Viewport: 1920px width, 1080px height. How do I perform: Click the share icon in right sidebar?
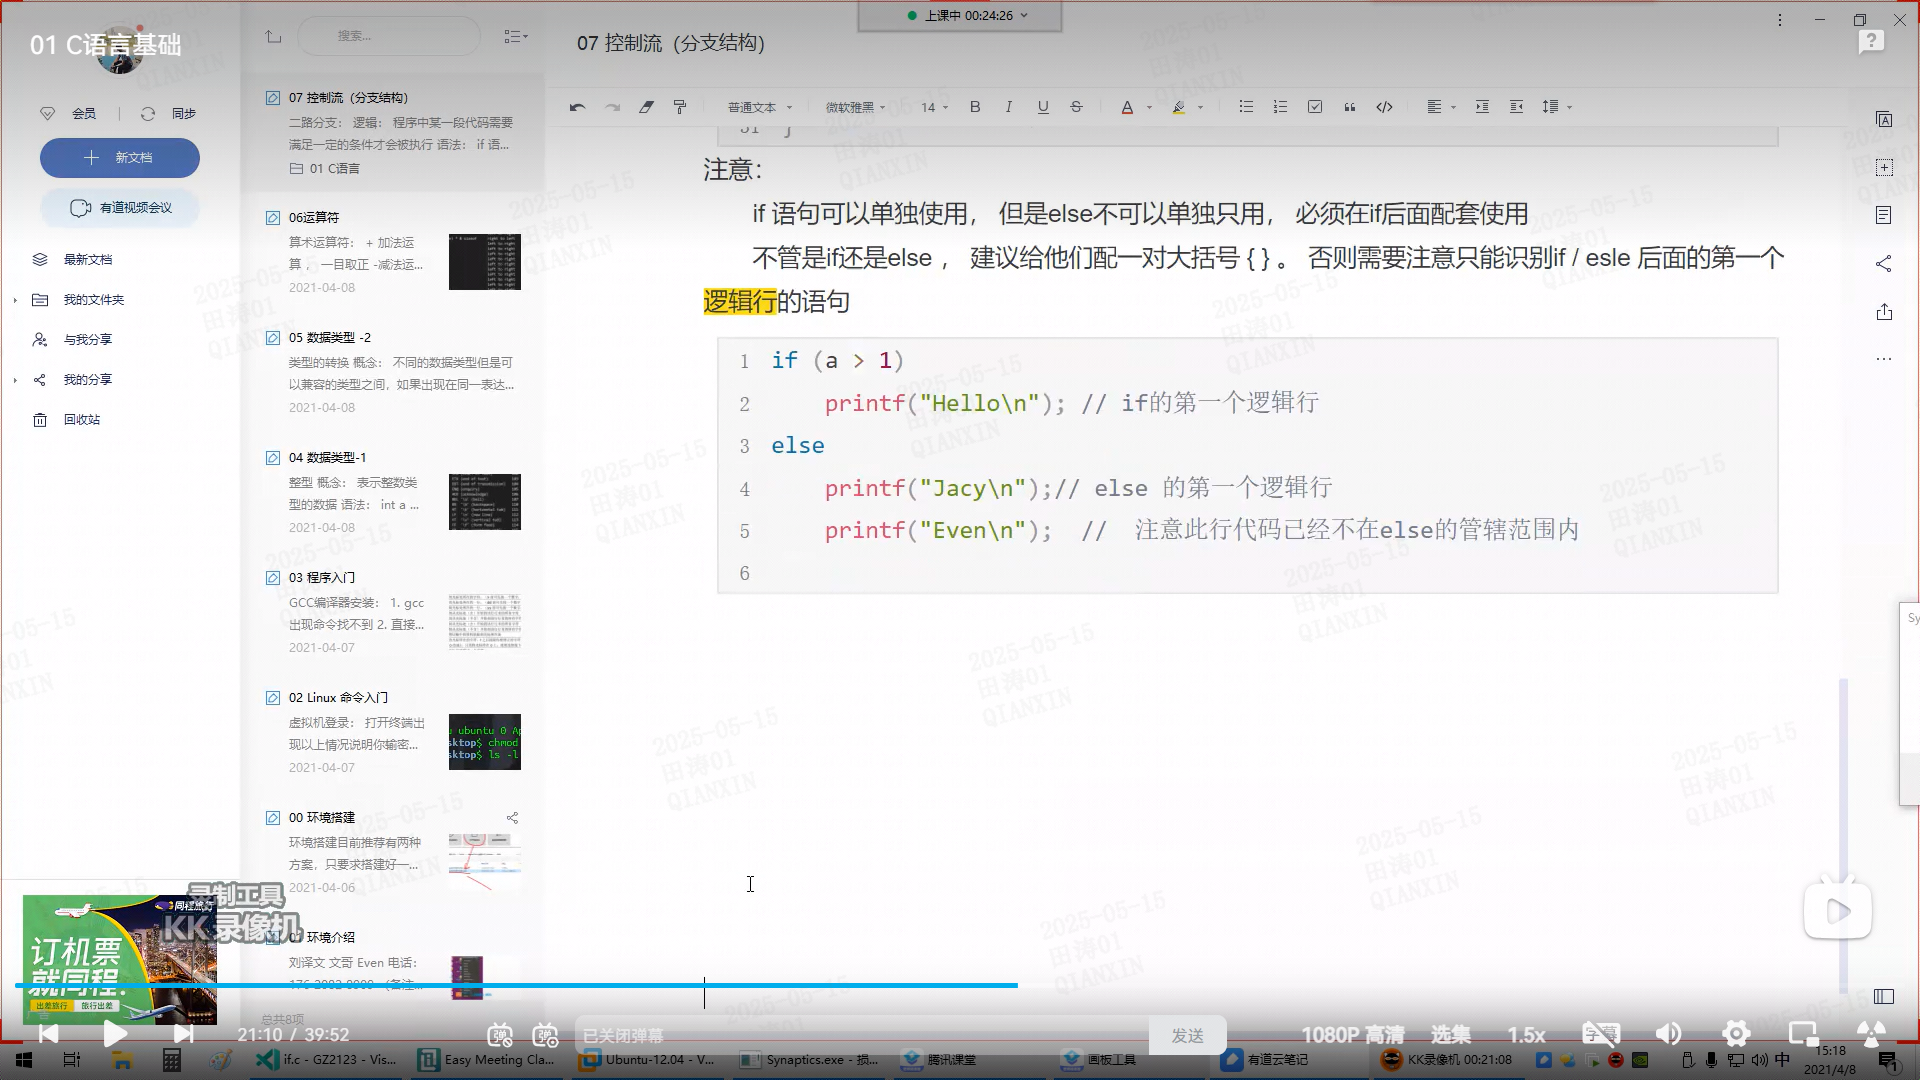[1884, 264]
